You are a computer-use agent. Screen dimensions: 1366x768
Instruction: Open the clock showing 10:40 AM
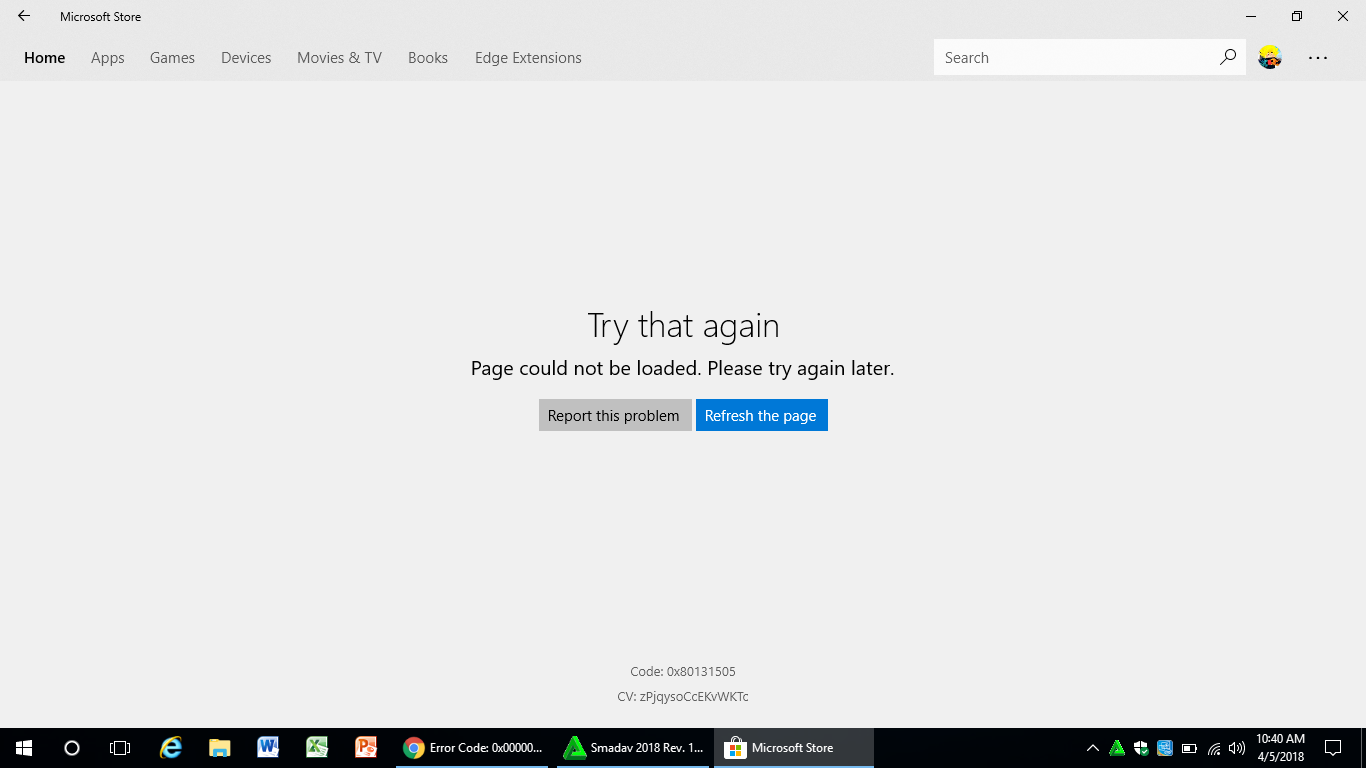[x=1280, y=748]
